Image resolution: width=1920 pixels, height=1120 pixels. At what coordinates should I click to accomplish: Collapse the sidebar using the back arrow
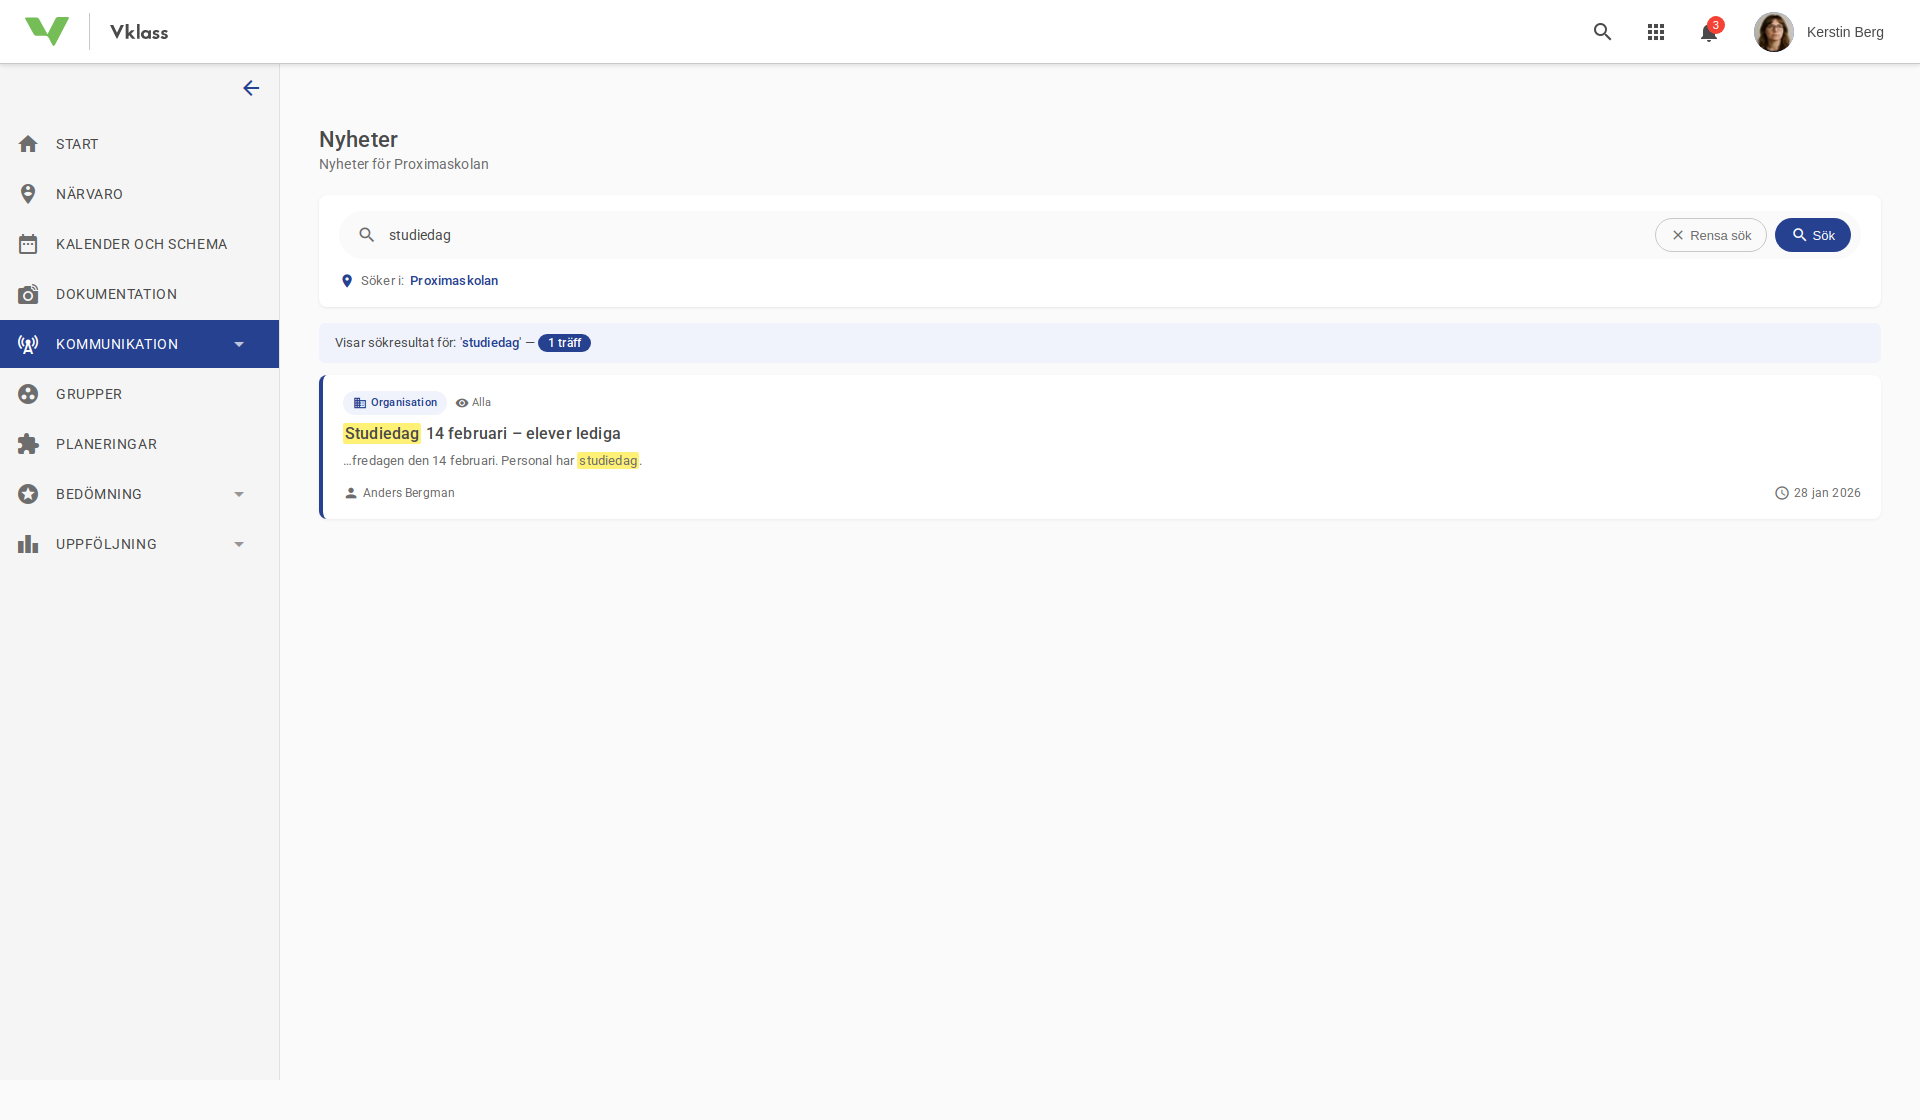click(251, 88)
